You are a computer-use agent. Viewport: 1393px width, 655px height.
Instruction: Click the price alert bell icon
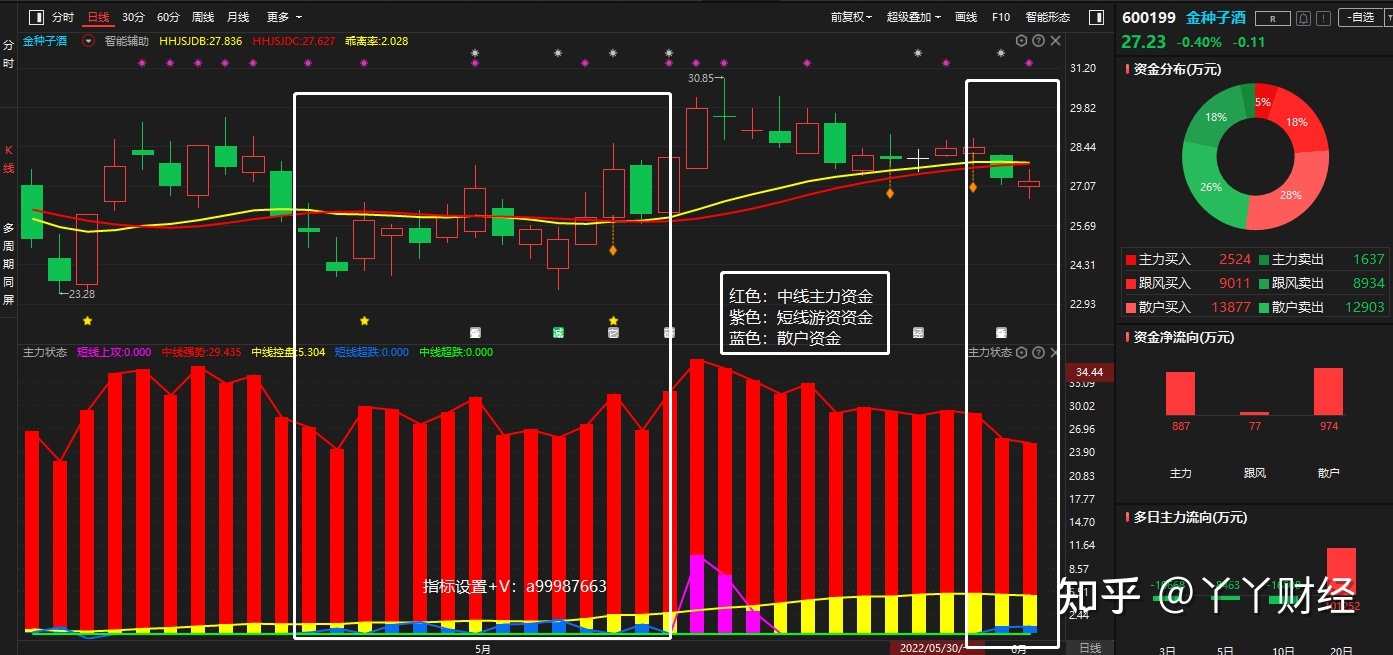coord(1302,18)
